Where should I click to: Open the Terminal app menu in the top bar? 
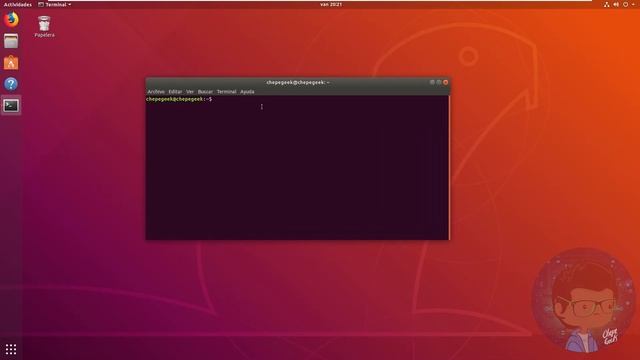click(x=55, y=4)
